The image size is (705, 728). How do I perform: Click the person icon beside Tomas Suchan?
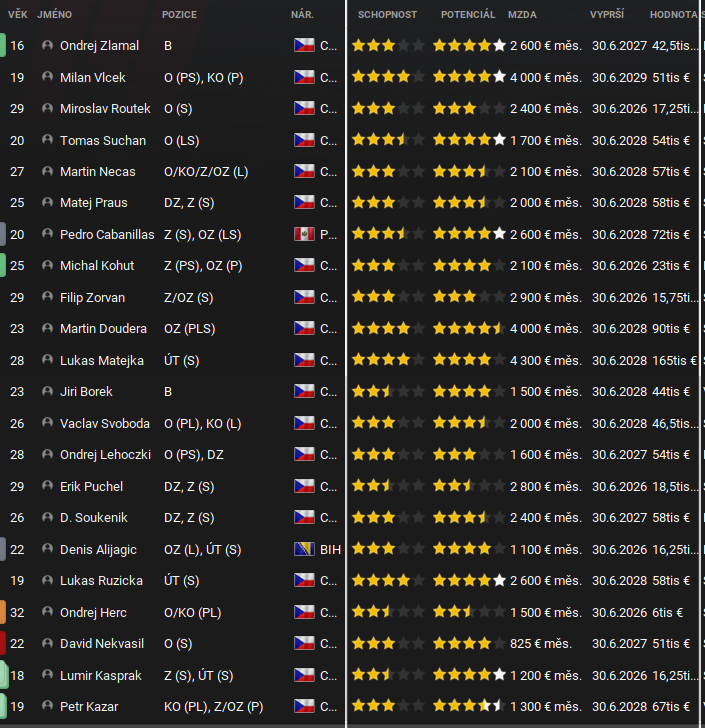coord(47,140)
